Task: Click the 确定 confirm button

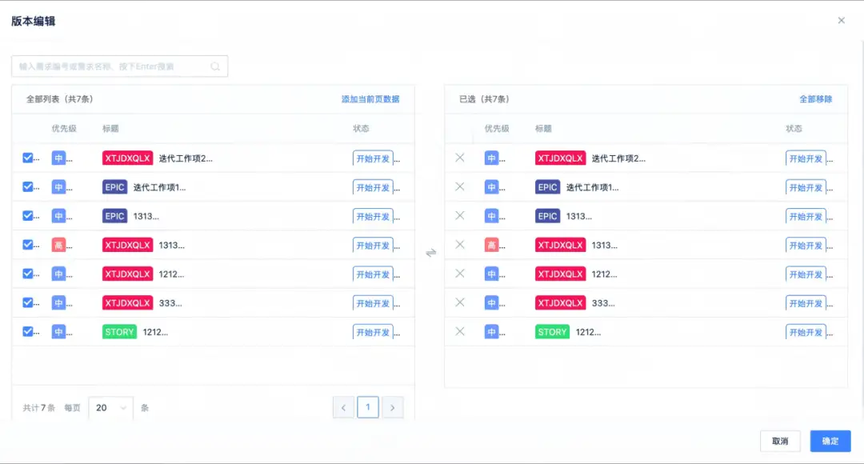Action: click(x=830, y=441)
